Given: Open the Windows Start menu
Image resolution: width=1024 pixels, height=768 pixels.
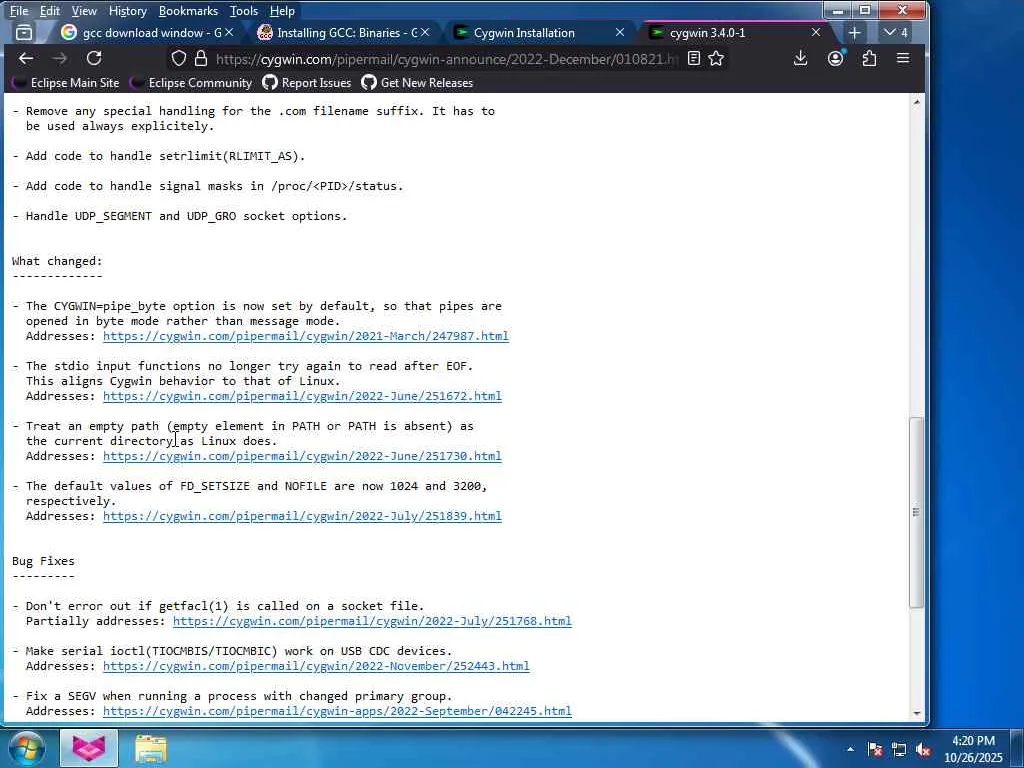Looking at the screenshot, I should click(x=26, y=748).
